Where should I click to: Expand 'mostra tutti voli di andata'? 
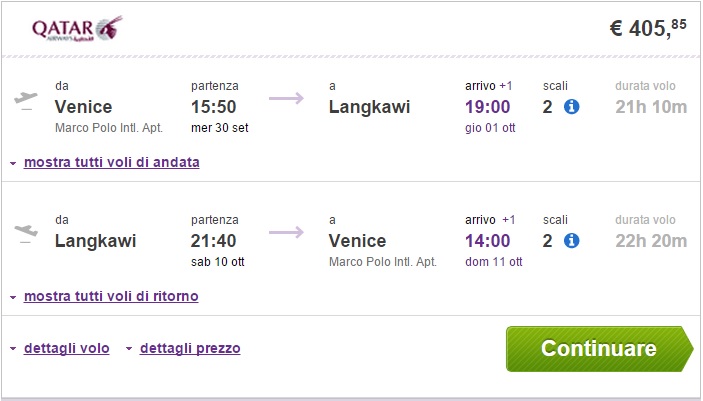pos(111,162)
